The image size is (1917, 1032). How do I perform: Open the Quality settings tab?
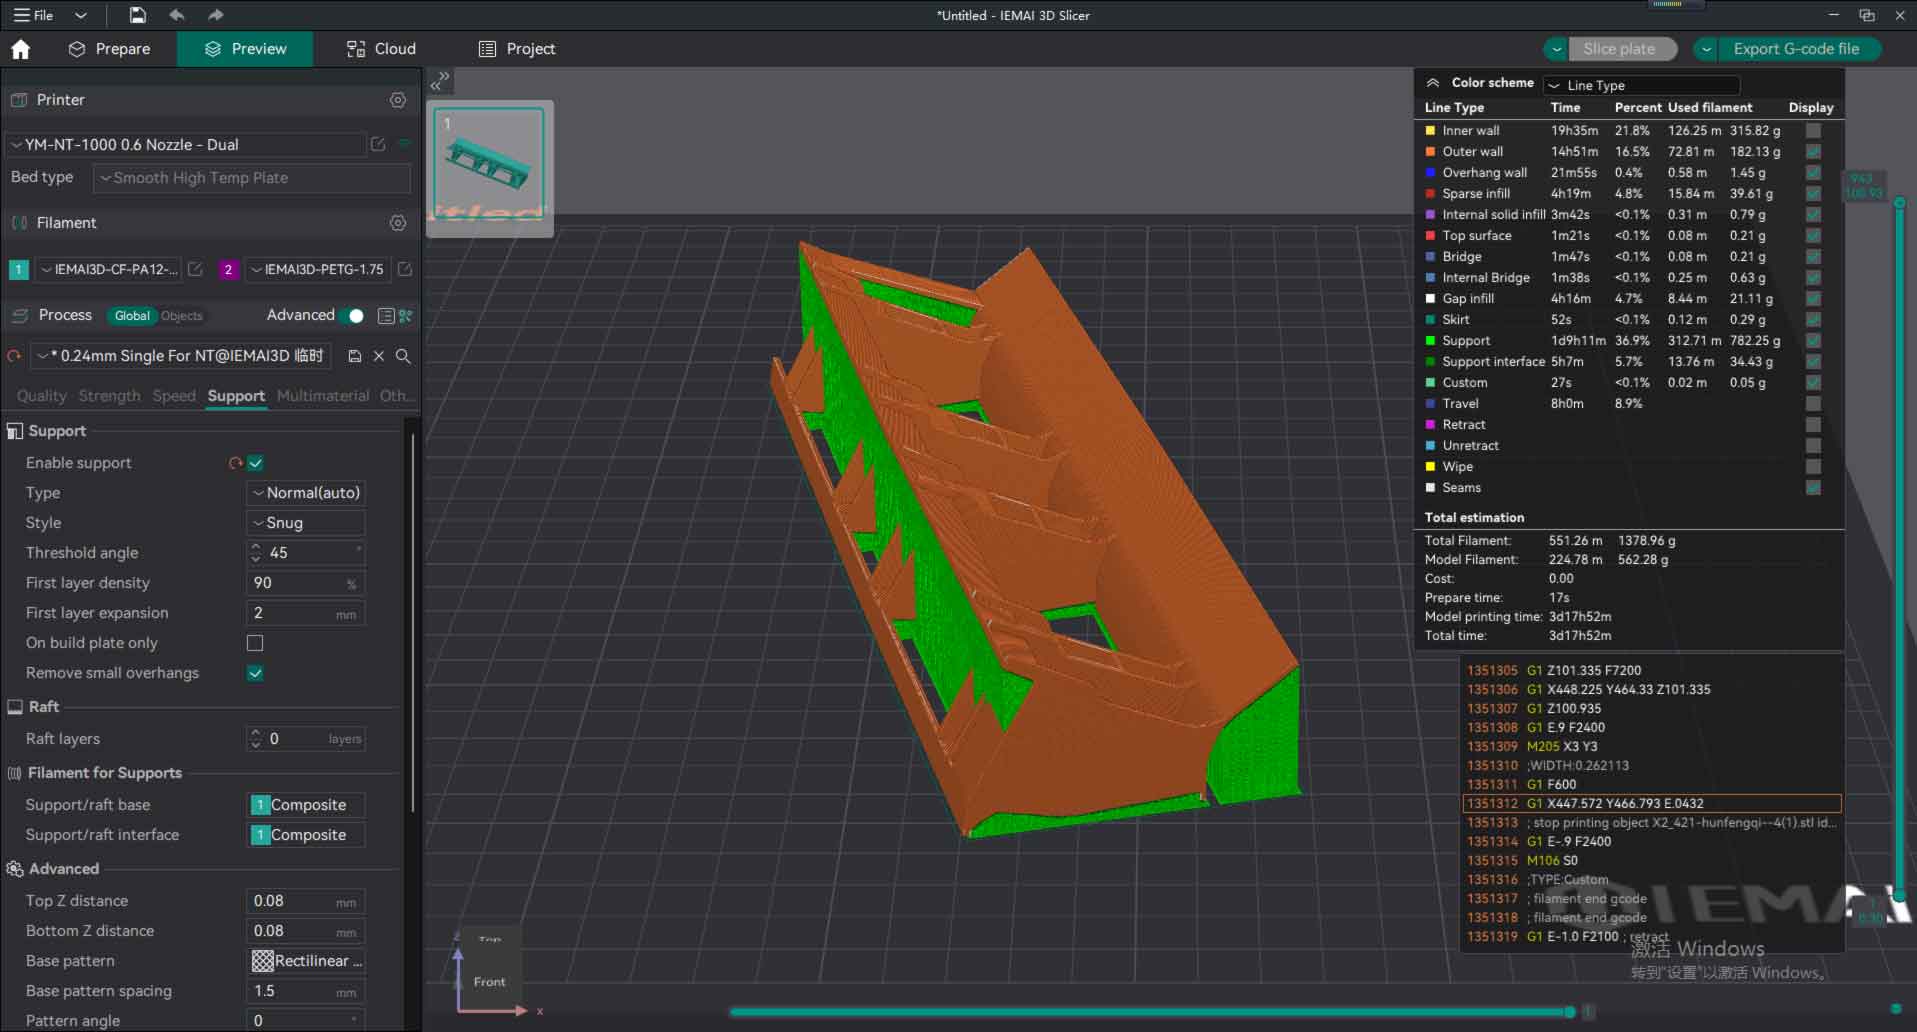tap(41, 396)
